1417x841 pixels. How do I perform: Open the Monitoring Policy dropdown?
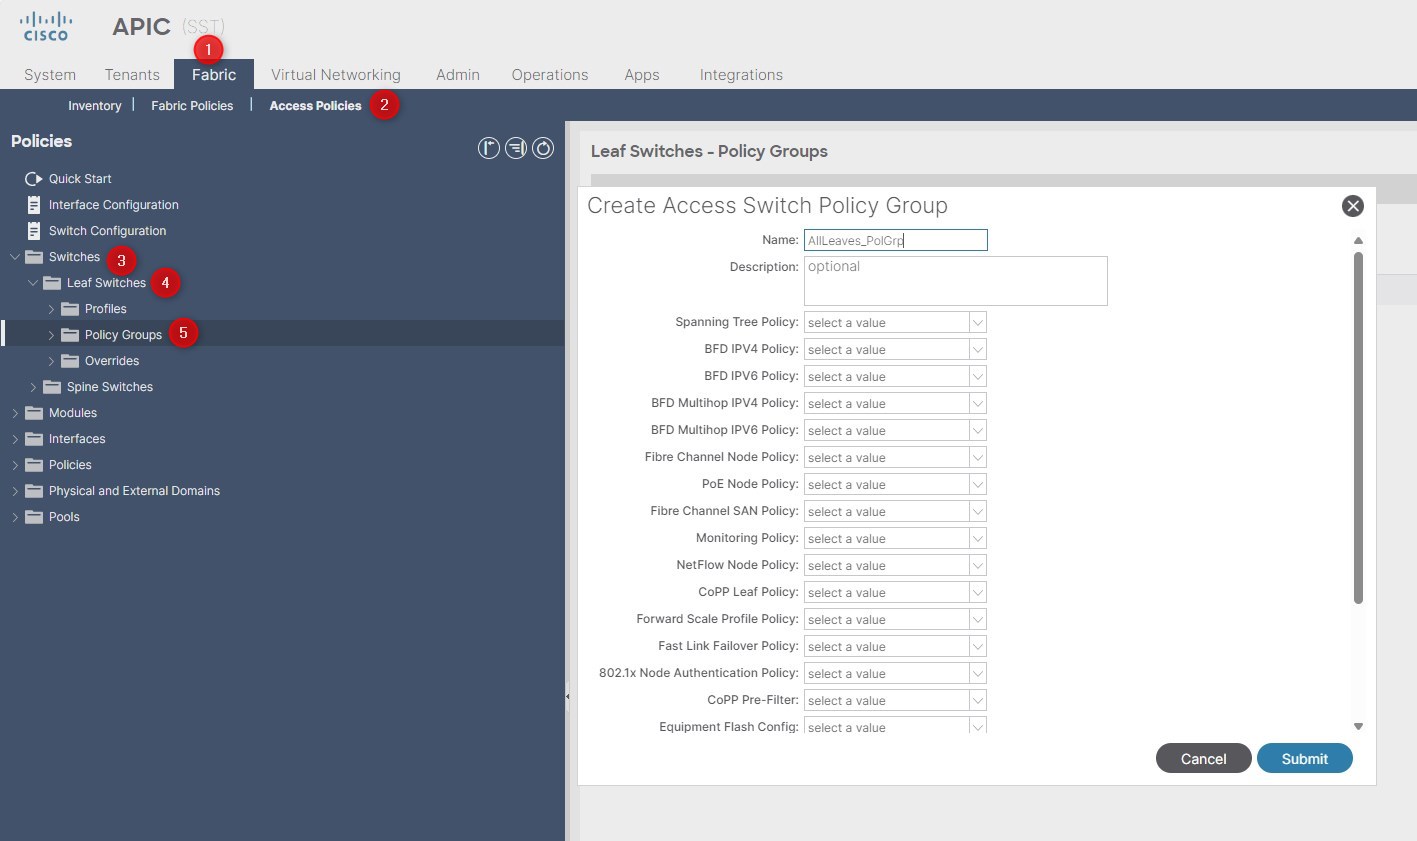coord(977,539)
